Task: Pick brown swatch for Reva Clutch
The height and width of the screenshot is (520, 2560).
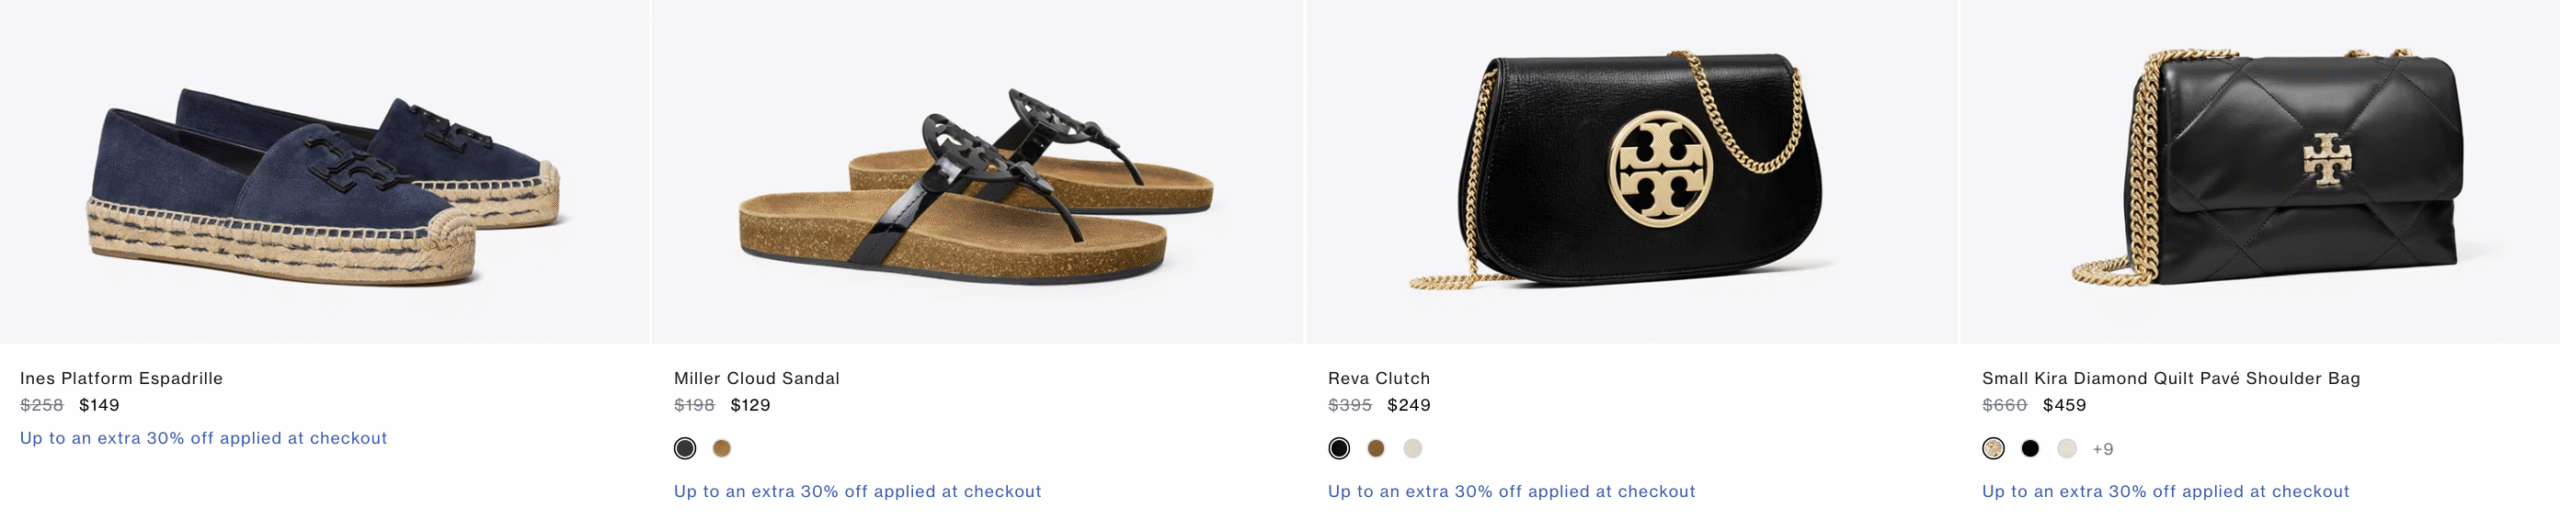Action: coord(1376,448)
